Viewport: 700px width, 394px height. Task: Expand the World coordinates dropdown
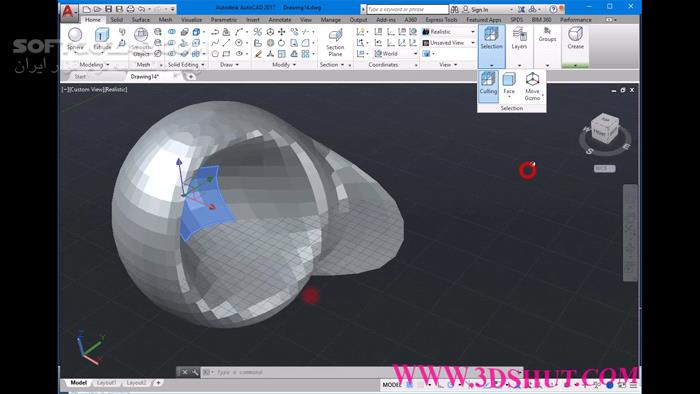tap(396, 54)
